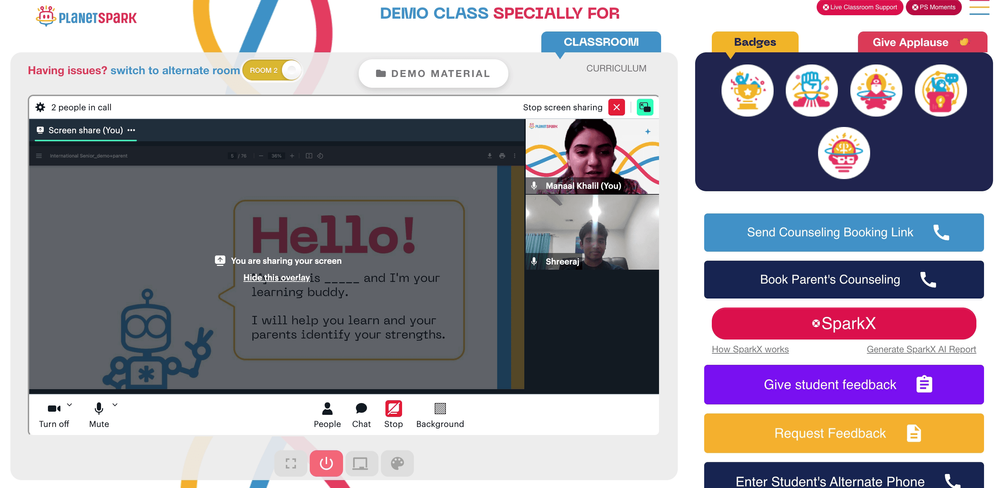Start SparkX
This screenshot has width=1000, height=488.
(x=844, y=323)
